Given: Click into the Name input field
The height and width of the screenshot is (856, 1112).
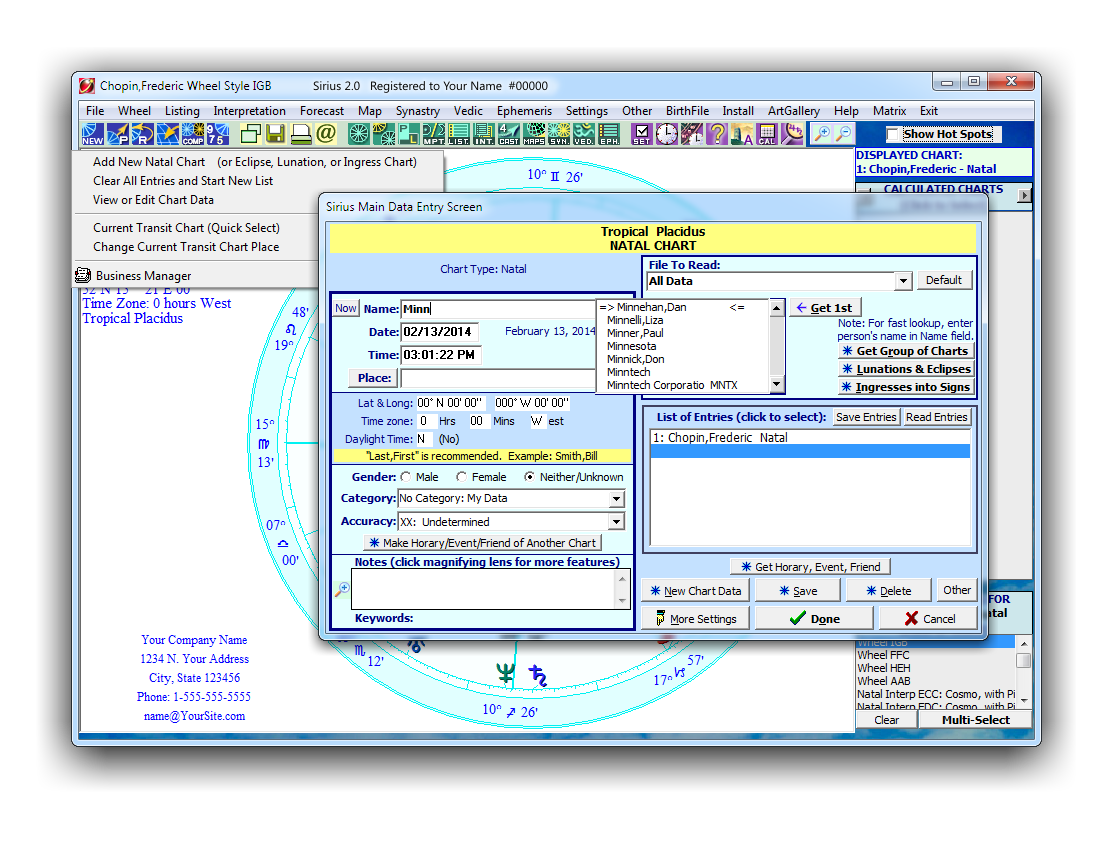Looking at the screenshot, I should tap(499, 309).
